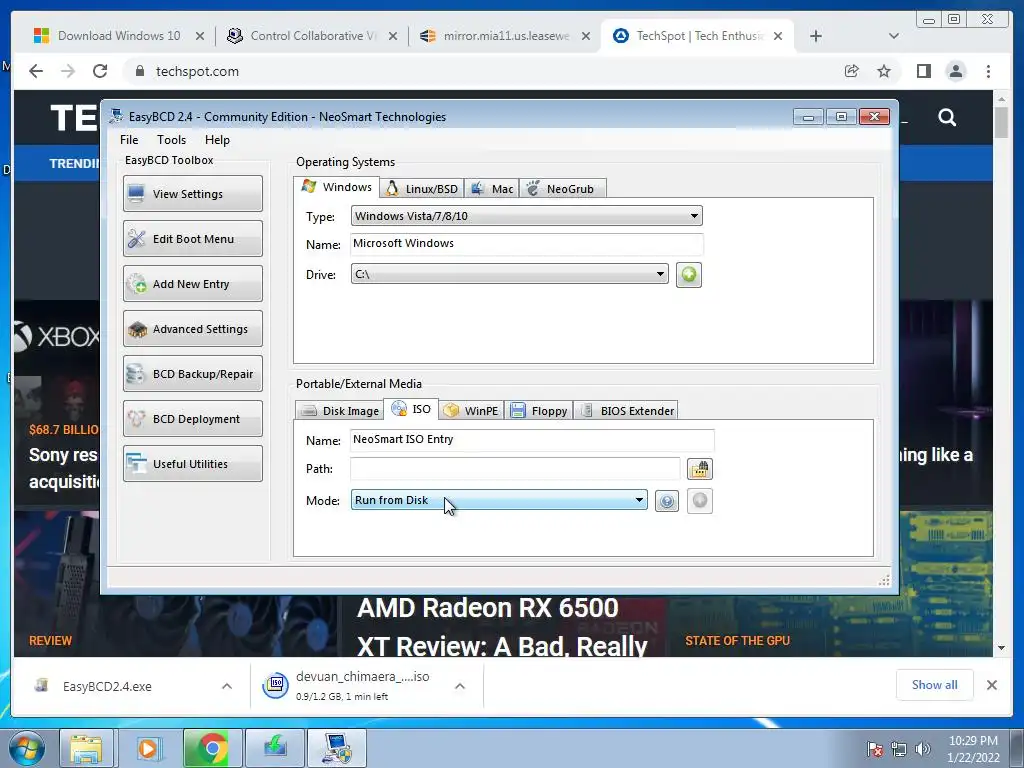Open Windows Media Player from taskbar
The image size is (1024, 768).
148,748
